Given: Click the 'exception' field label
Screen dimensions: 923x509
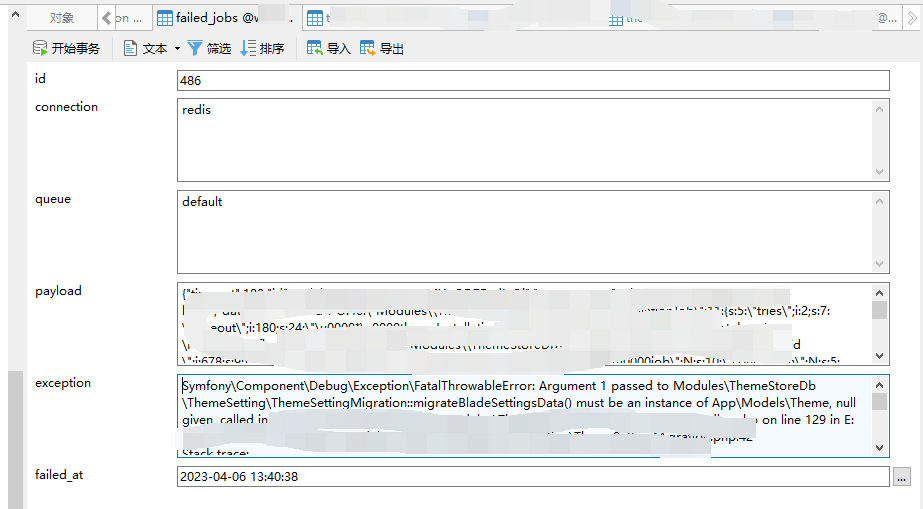Looking at the screenshot, I should [63, 382].
